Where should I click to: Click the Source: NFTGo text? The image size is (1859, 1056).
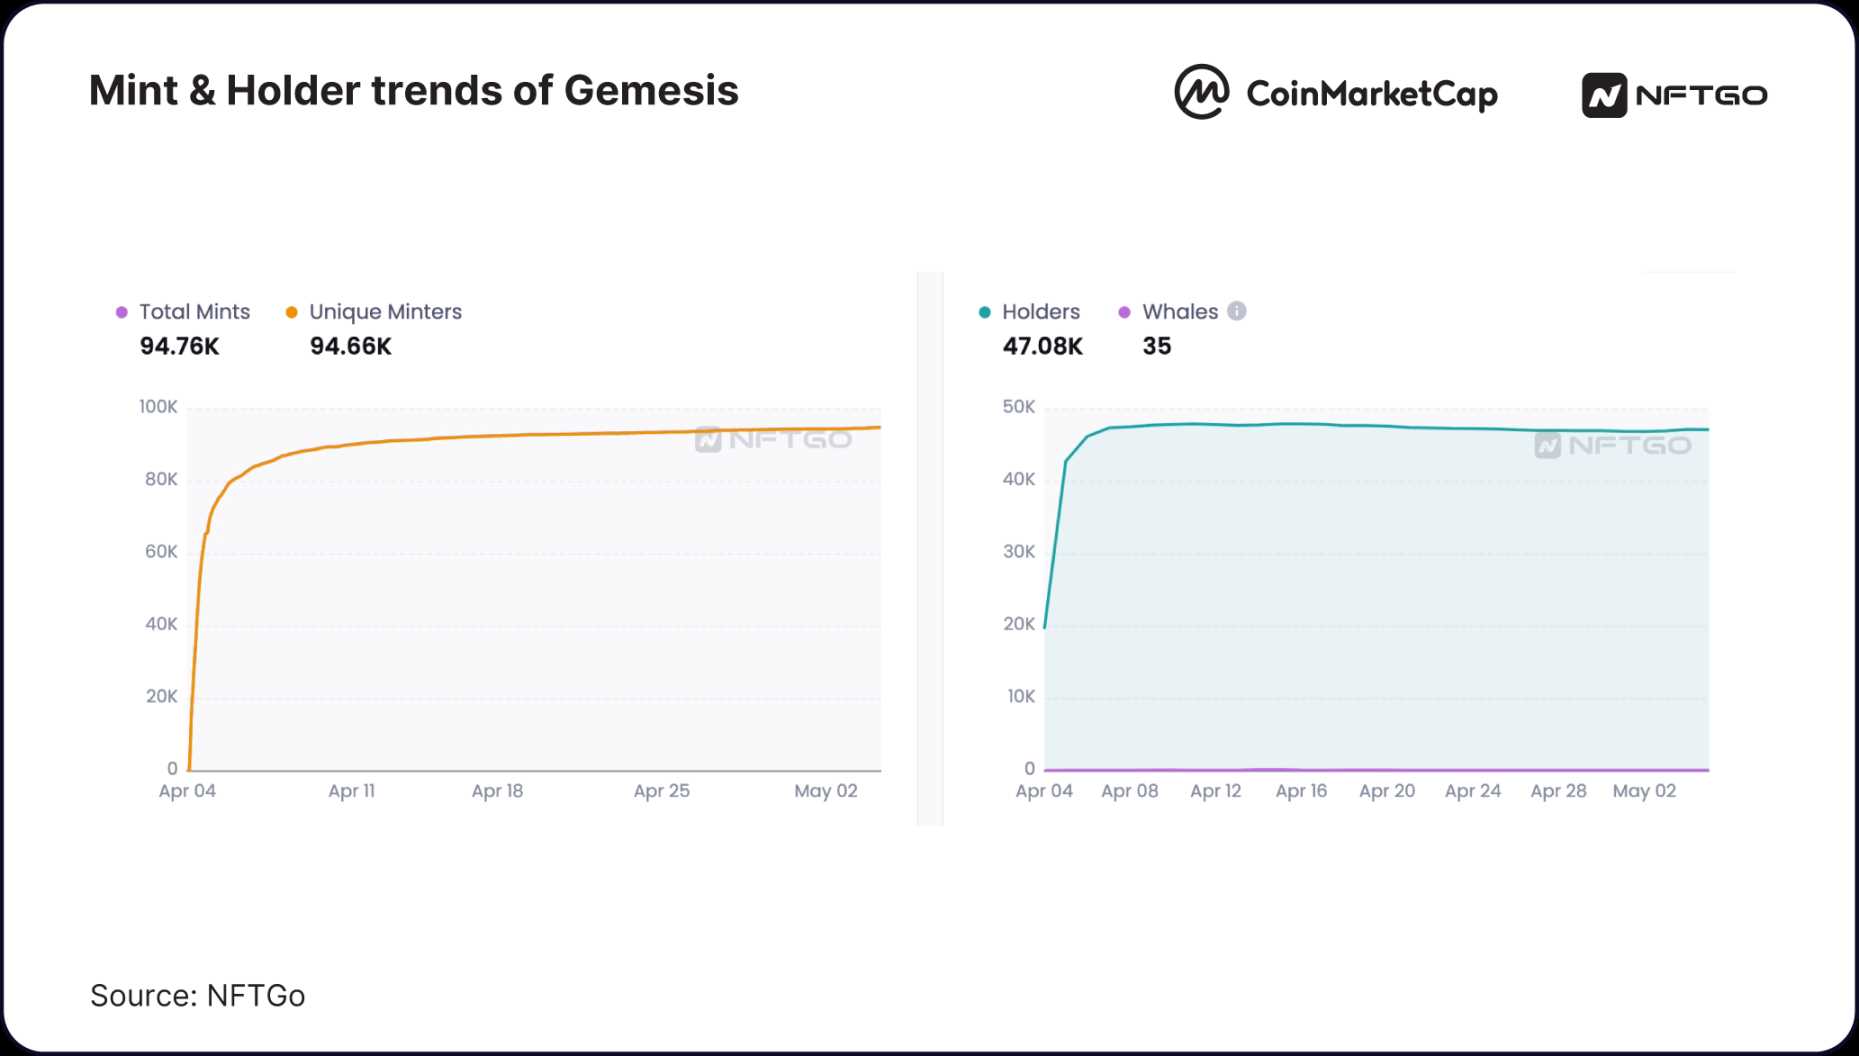point(197,995)
